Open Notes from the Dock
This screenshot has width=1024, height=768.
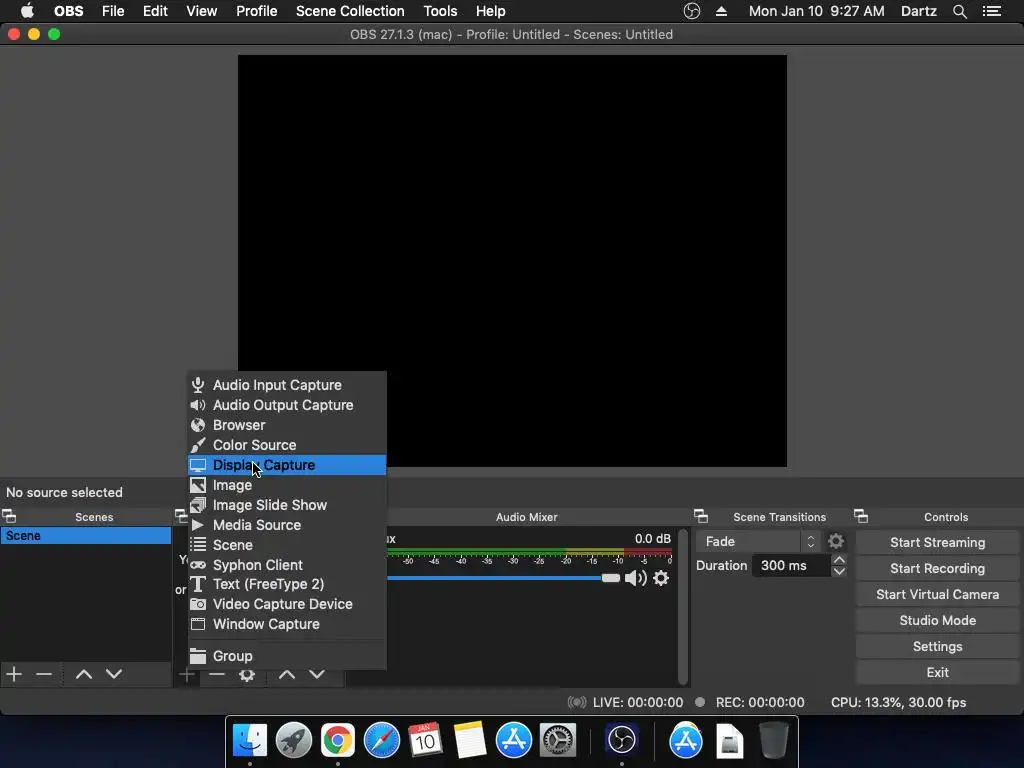point(469,740)
